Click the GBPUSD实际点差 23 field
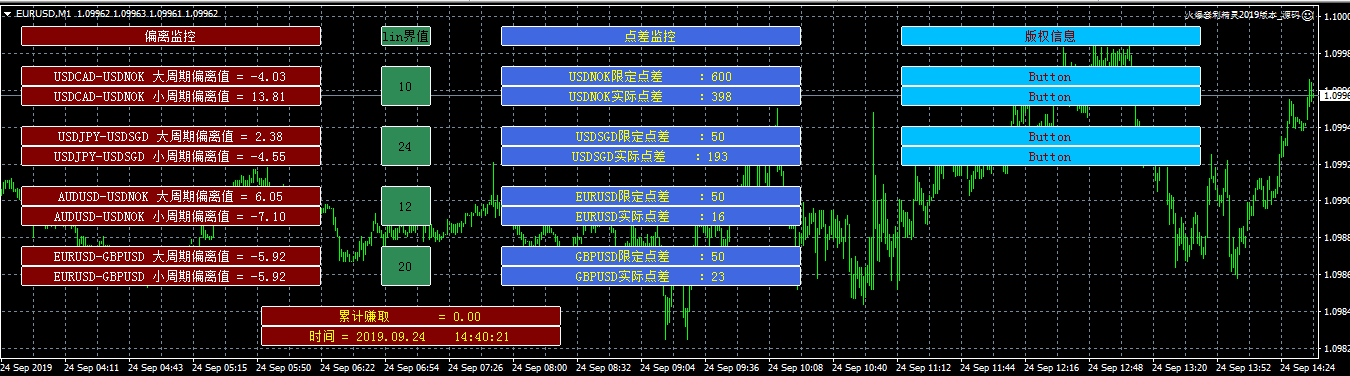The width and height of the screenshot is (1350, 376). 651,276
